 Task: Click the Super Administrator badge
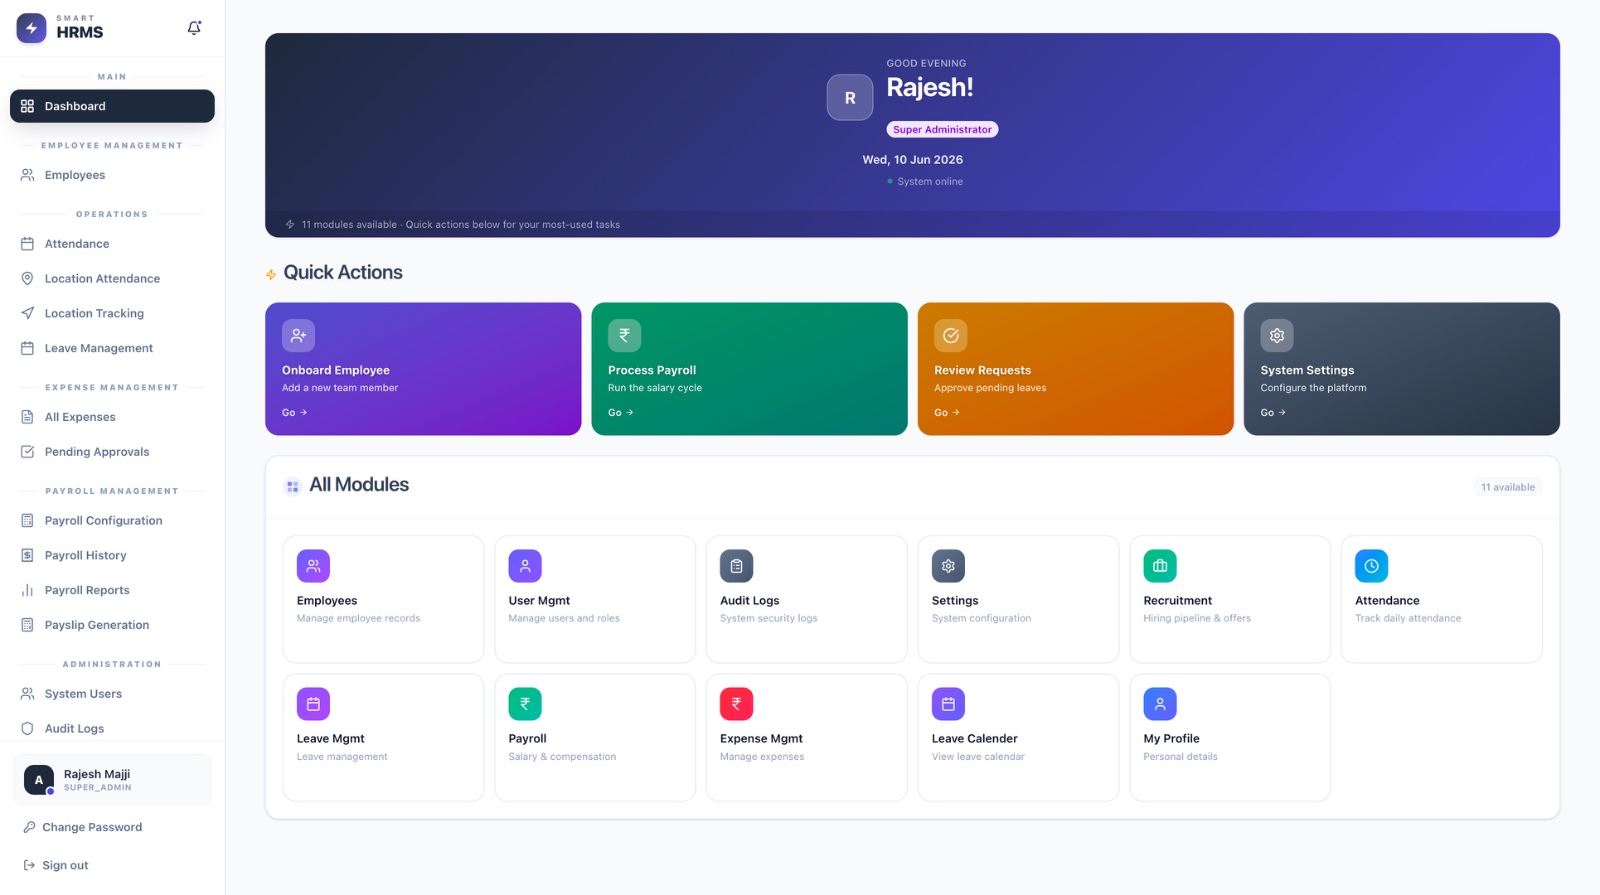pos(942,129)
